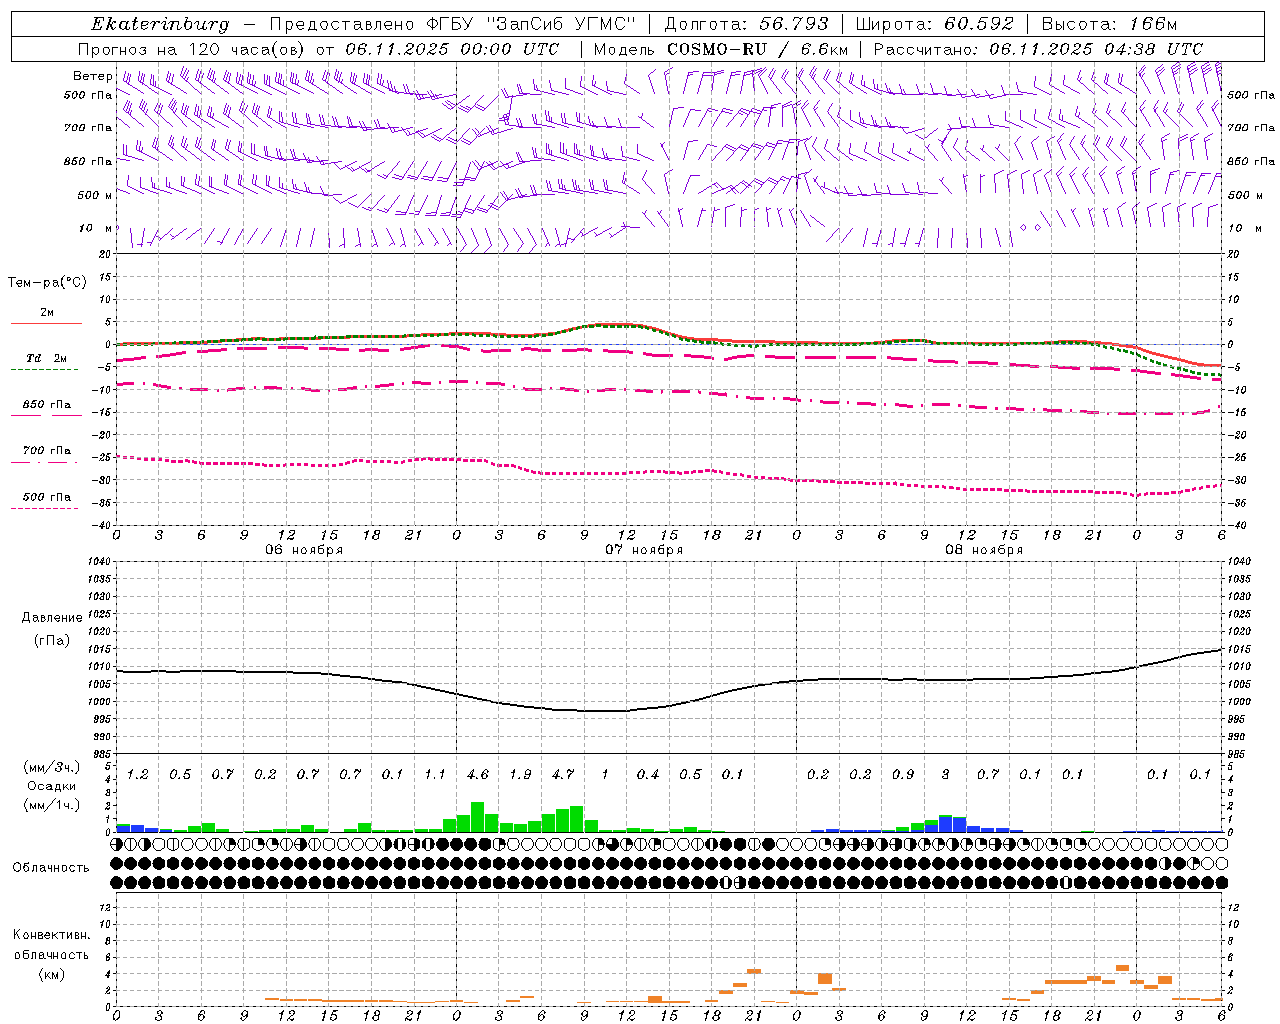
Task: Click the Облачность cloudiness label
Action: point(51,868)
